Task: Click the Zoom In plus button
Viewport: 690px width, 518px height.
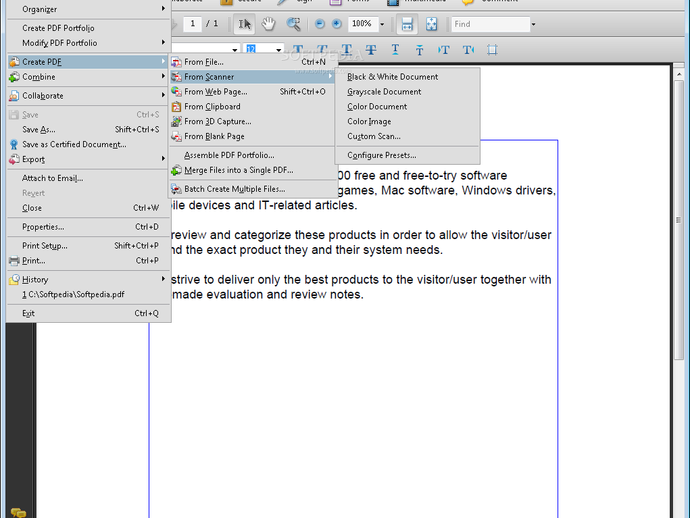Action: click(337, 24)
